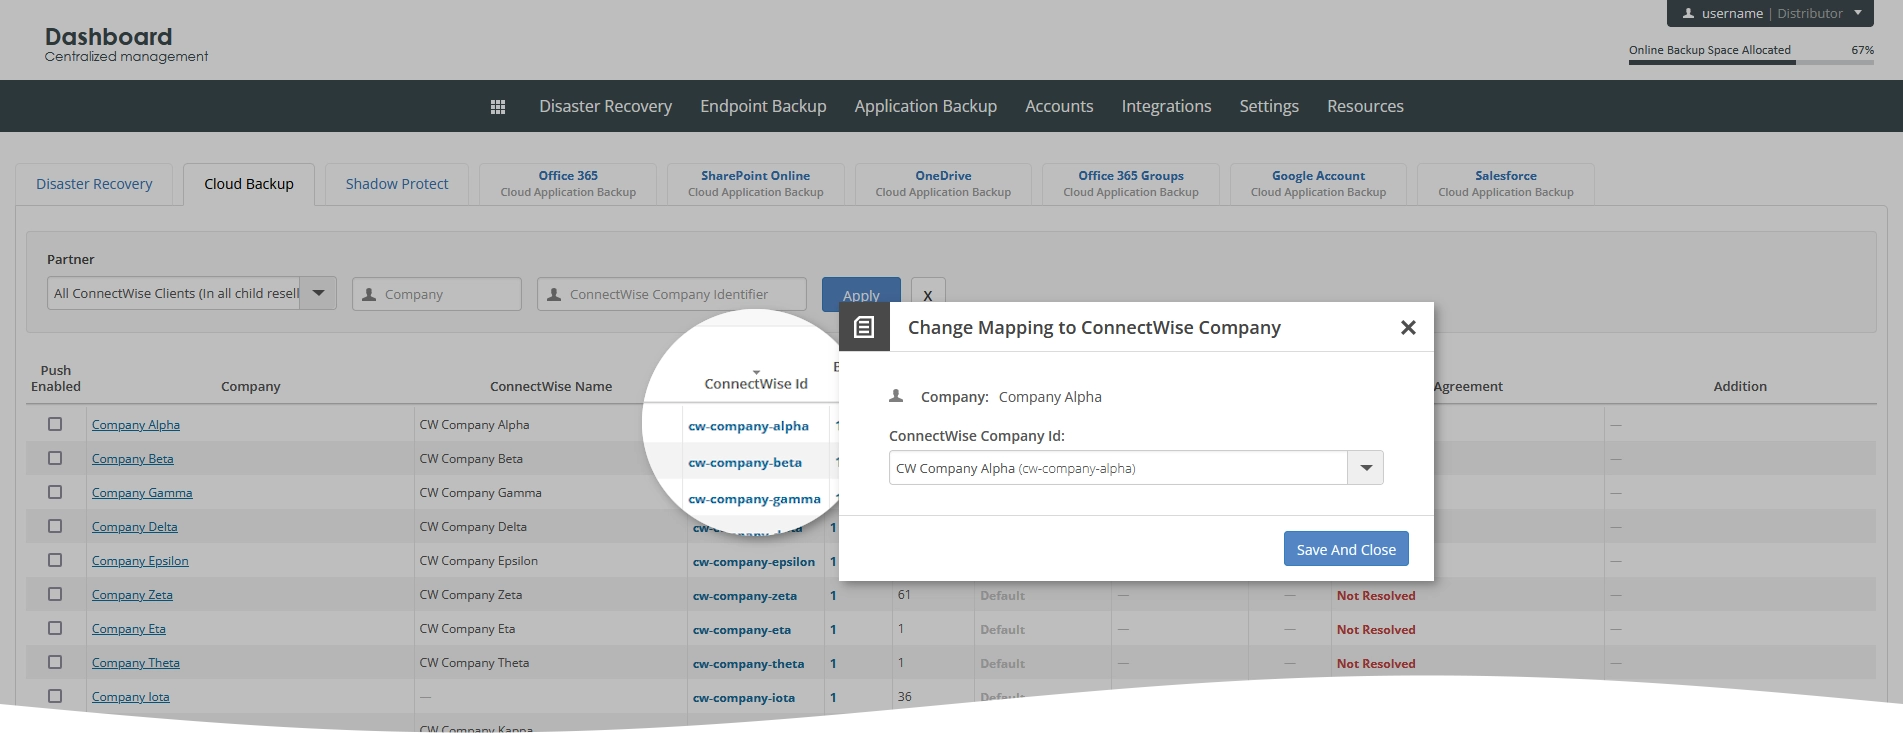This screenshot has height=733, width=1903.
Task: Click cw-company-epsilon ConnectWise Id
Action: (754, 562)
